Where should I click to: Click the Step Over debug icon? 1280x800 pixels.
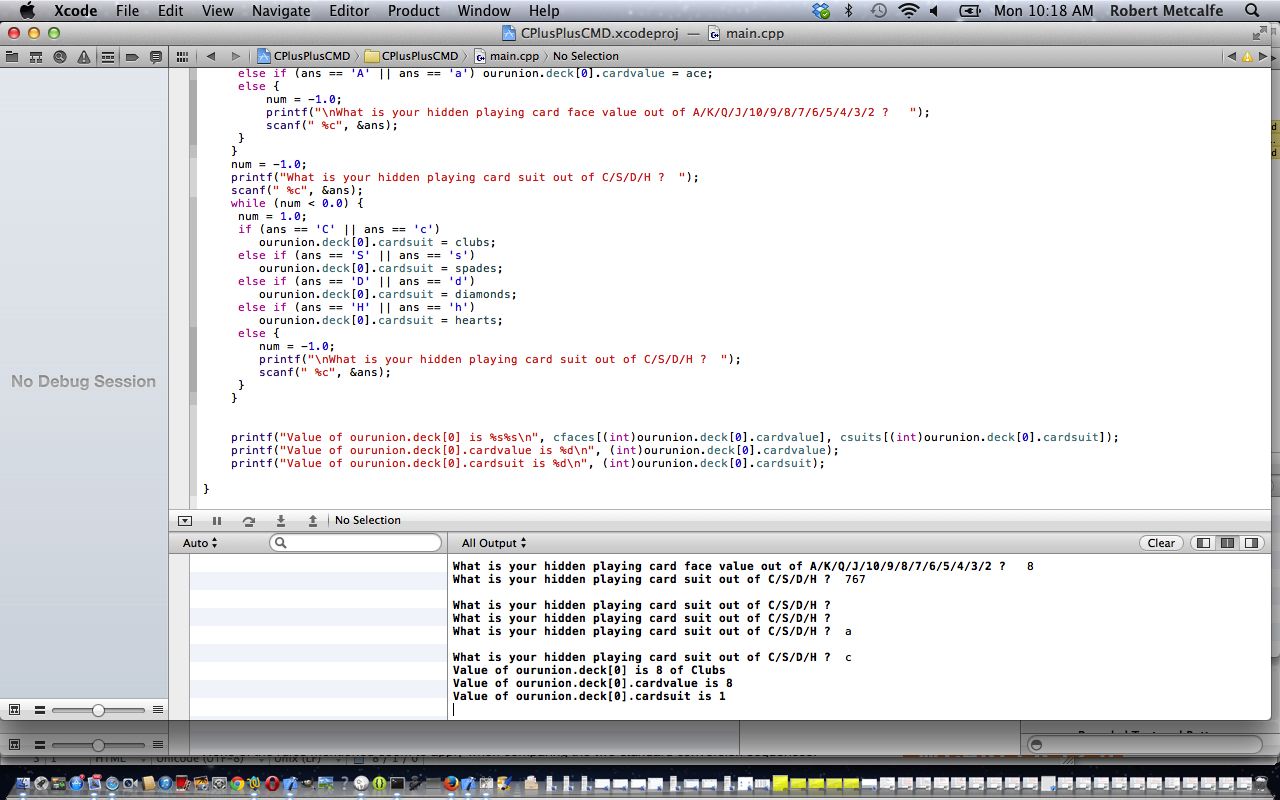[x=249, y=520]
